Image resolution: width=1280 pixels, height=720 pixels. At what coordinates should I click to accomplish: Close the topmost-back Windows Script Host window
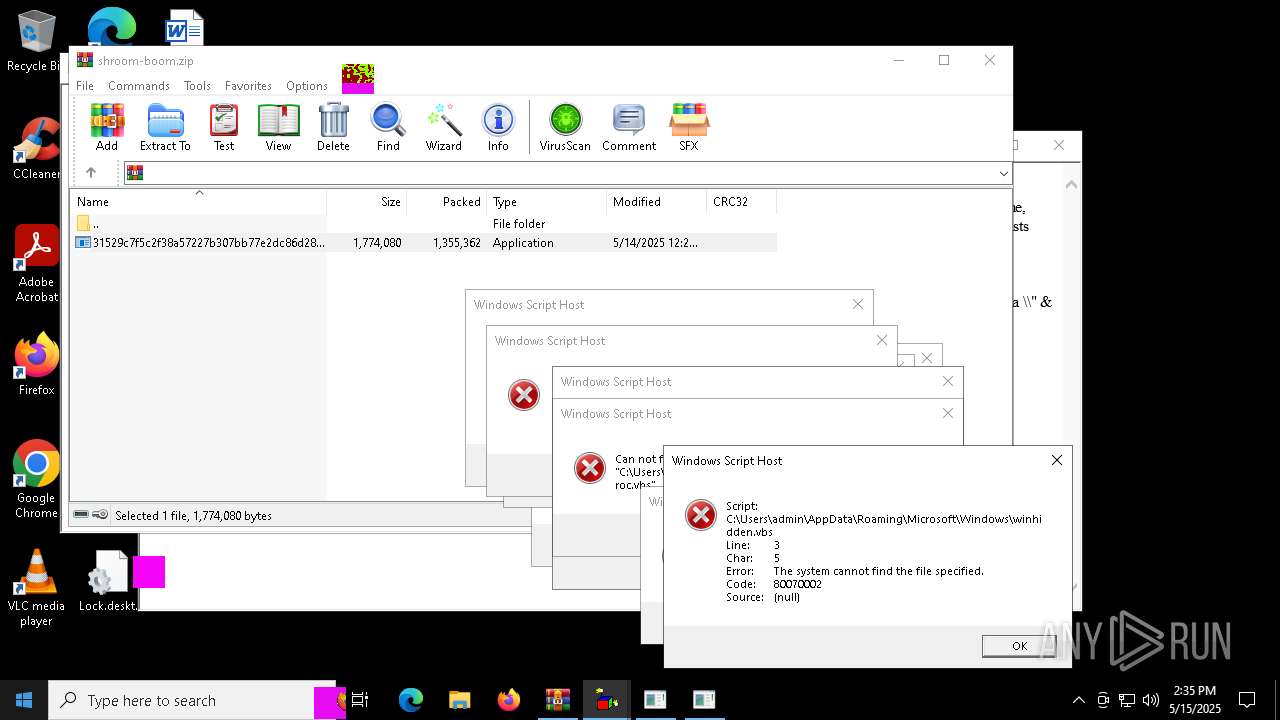coord(858,304)
